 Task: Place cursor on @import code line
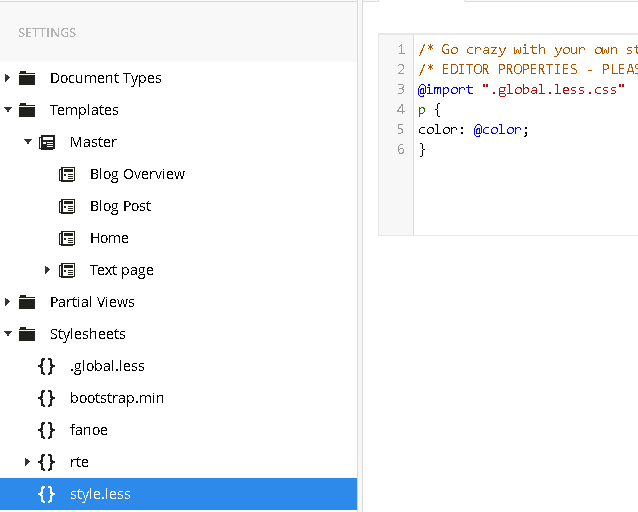(521, 90)
